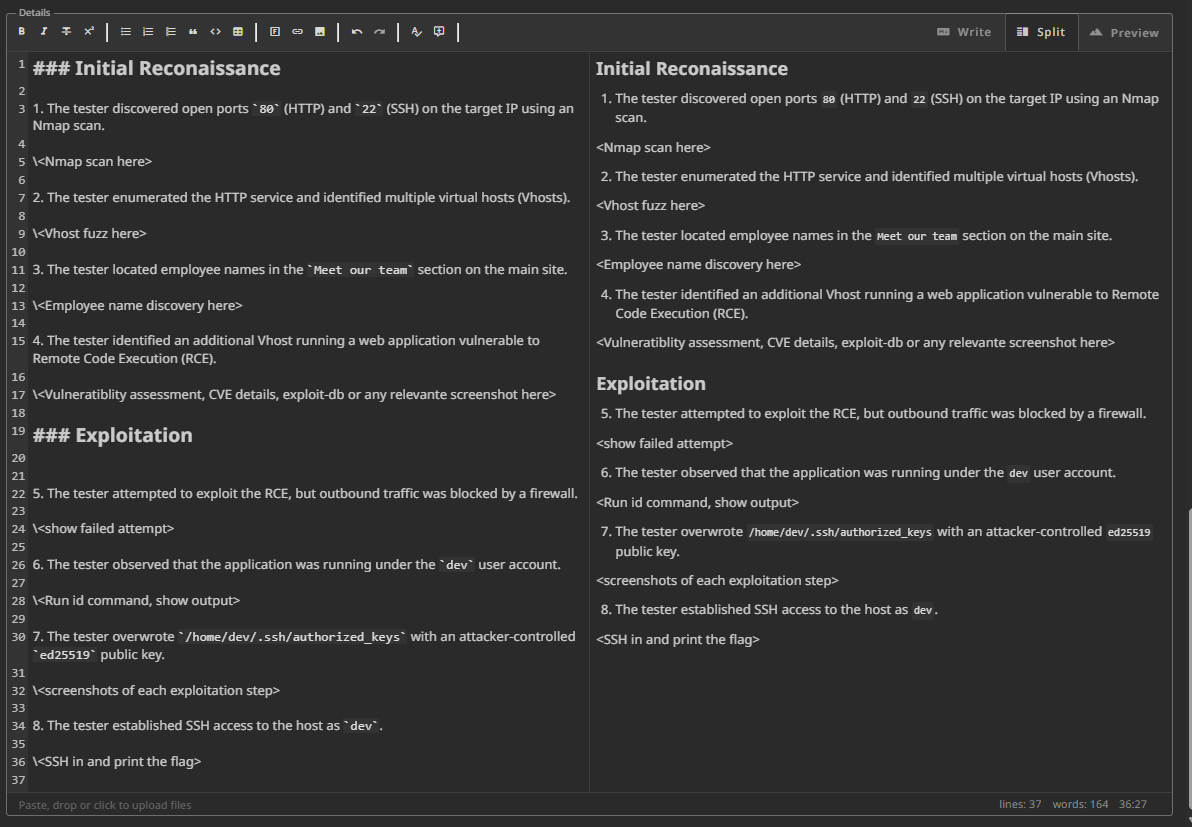Apply strikethrough formatting
The height and width of the screenshot is (827, 1192).
[x=66, y=32]
